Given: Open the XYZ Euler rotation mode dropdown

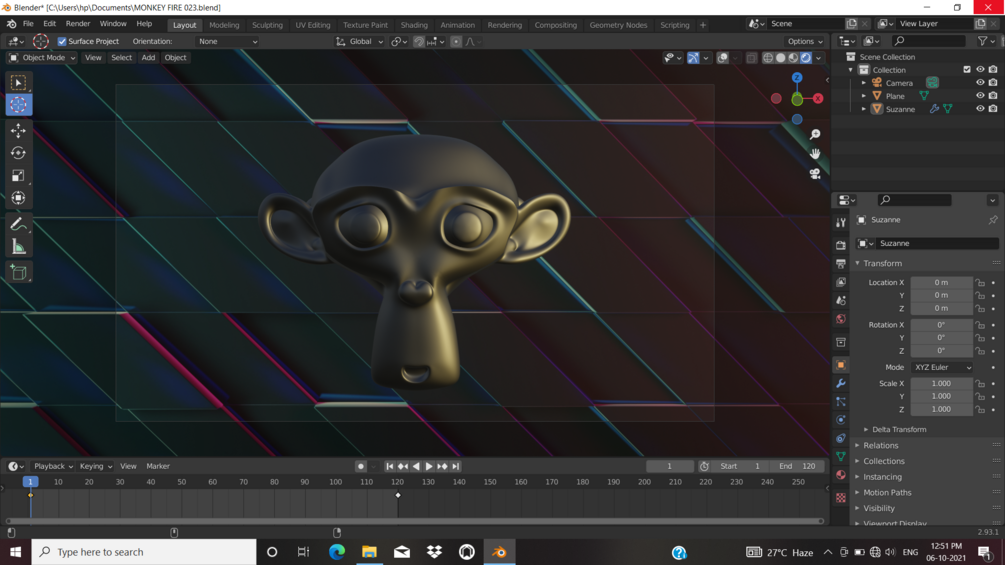Looking at the screenshot, I should [x=942, y=367].
